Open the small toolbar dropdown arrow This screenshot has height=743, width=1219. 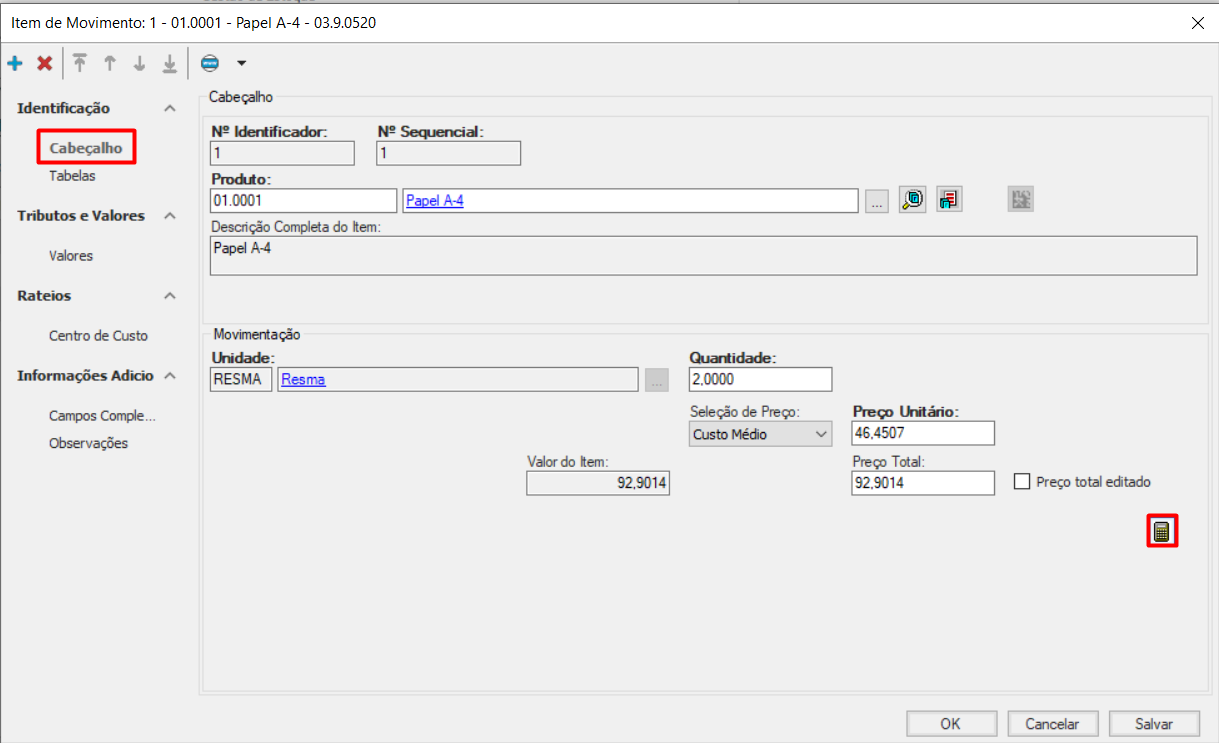(x=241, y=64)
